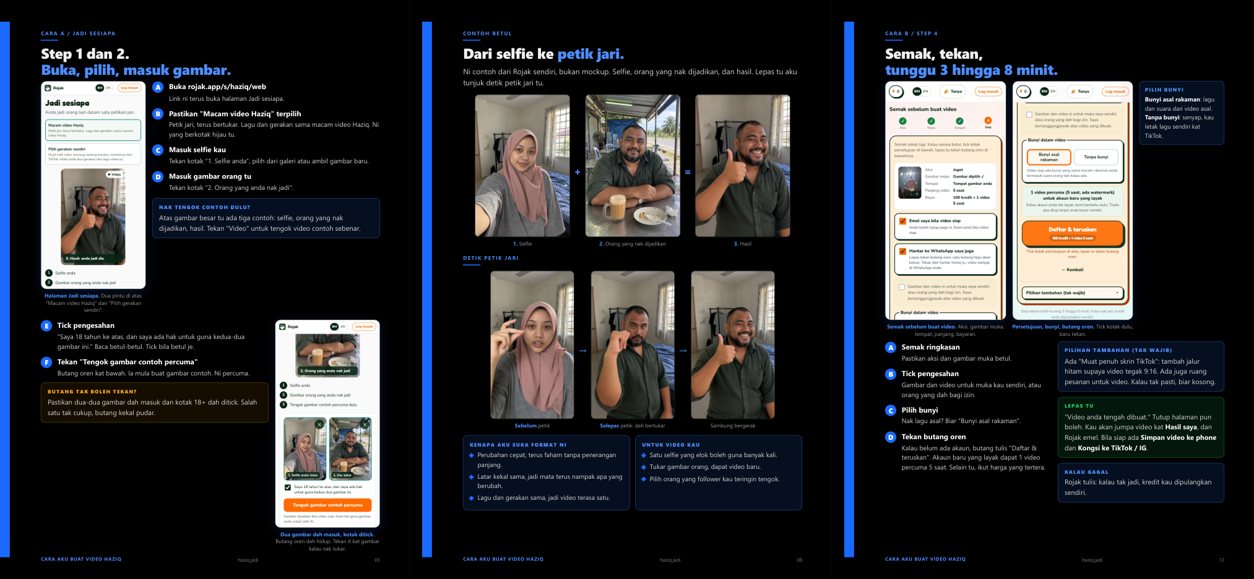Click 'Log masuk' in Daftar & teruskan phone
Viewport: 1254px width, 579px height.
(1113, 91)
